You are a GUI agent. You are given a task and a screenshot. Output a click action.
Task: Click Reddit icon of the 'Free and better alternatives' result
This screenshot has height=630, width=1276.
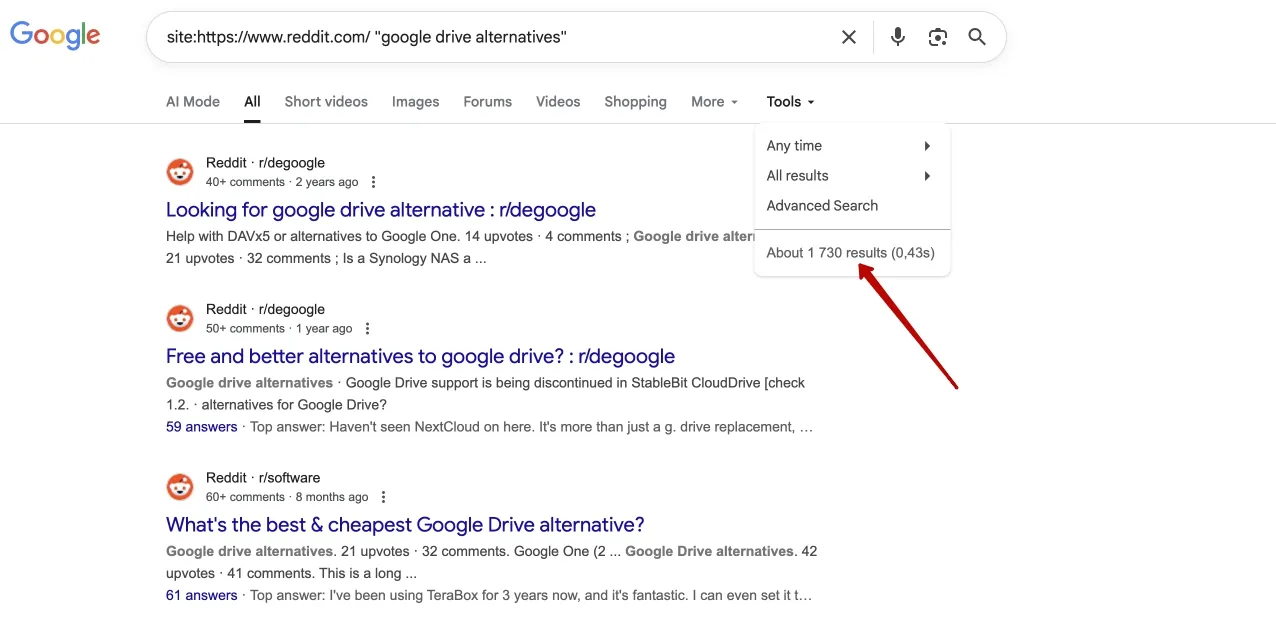pos(180,319)
